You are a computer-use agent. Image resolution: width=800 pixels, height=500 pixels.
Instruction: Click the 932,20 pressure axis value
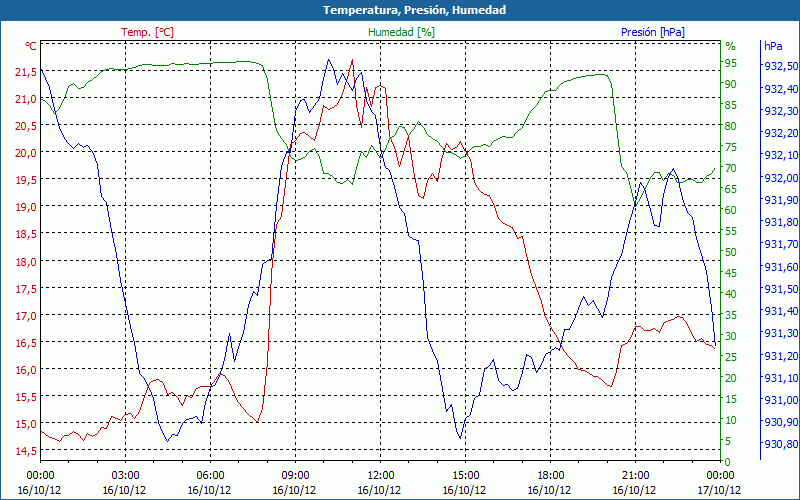(x=781, y=133)
